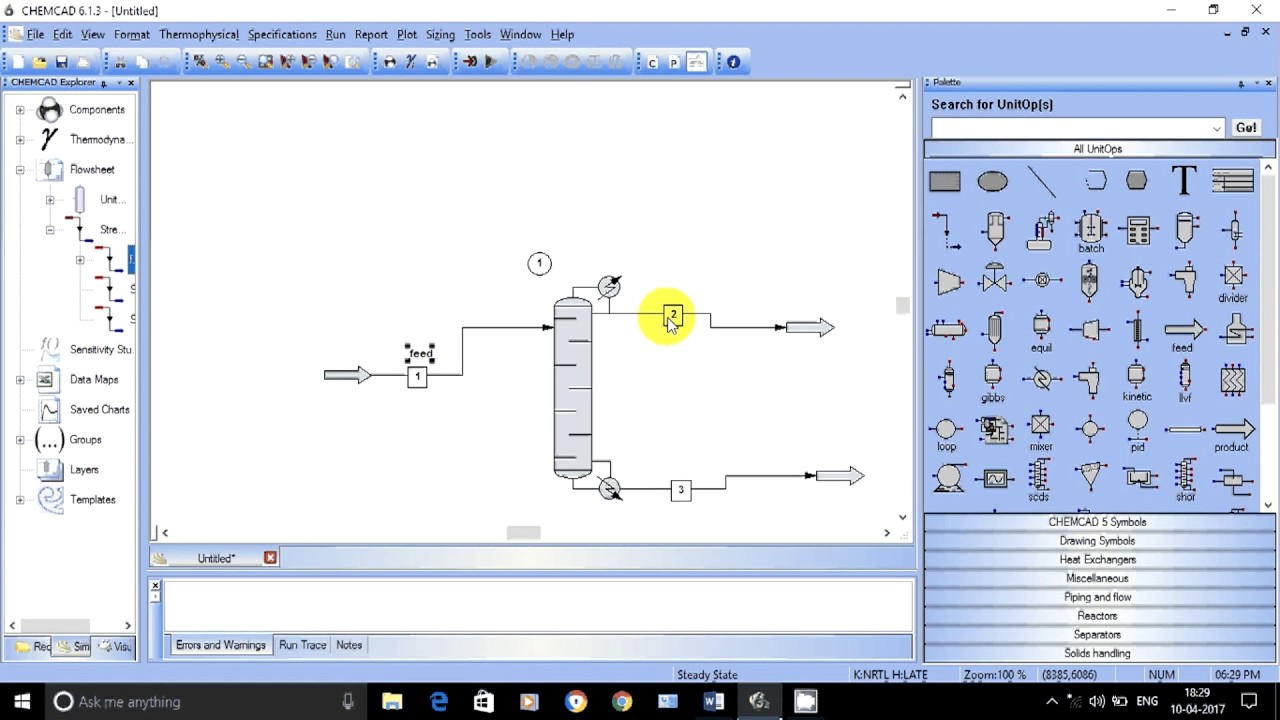Pick the compressor UnitOp icon
The width and height of the screenshot is (1280, 720).
[948, 281]
